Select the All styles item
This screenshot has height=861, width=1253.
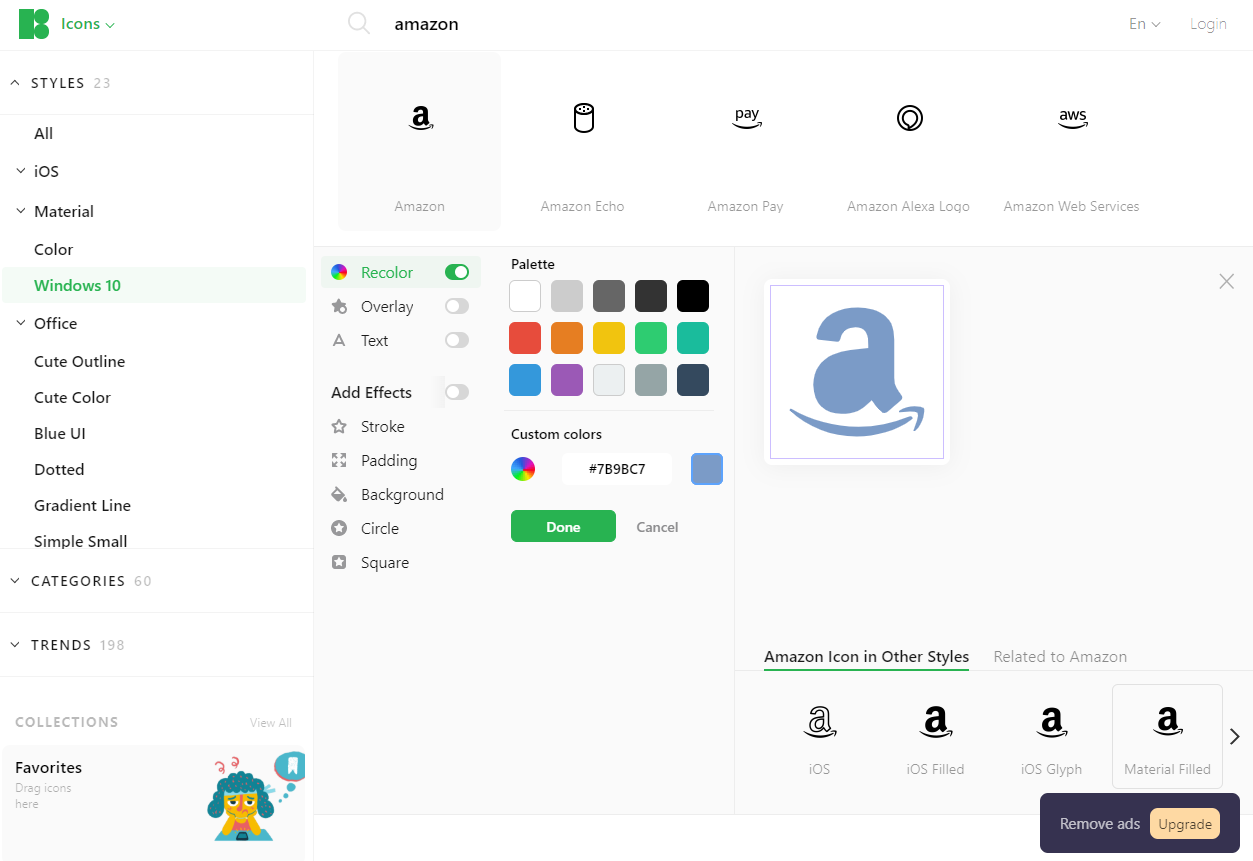click(x=44, y=133)
